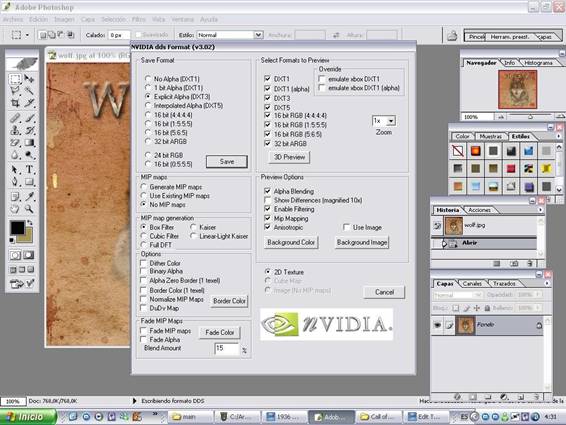
Task: Select Generate MIP maps option
Action: click(x=144, y=187)
